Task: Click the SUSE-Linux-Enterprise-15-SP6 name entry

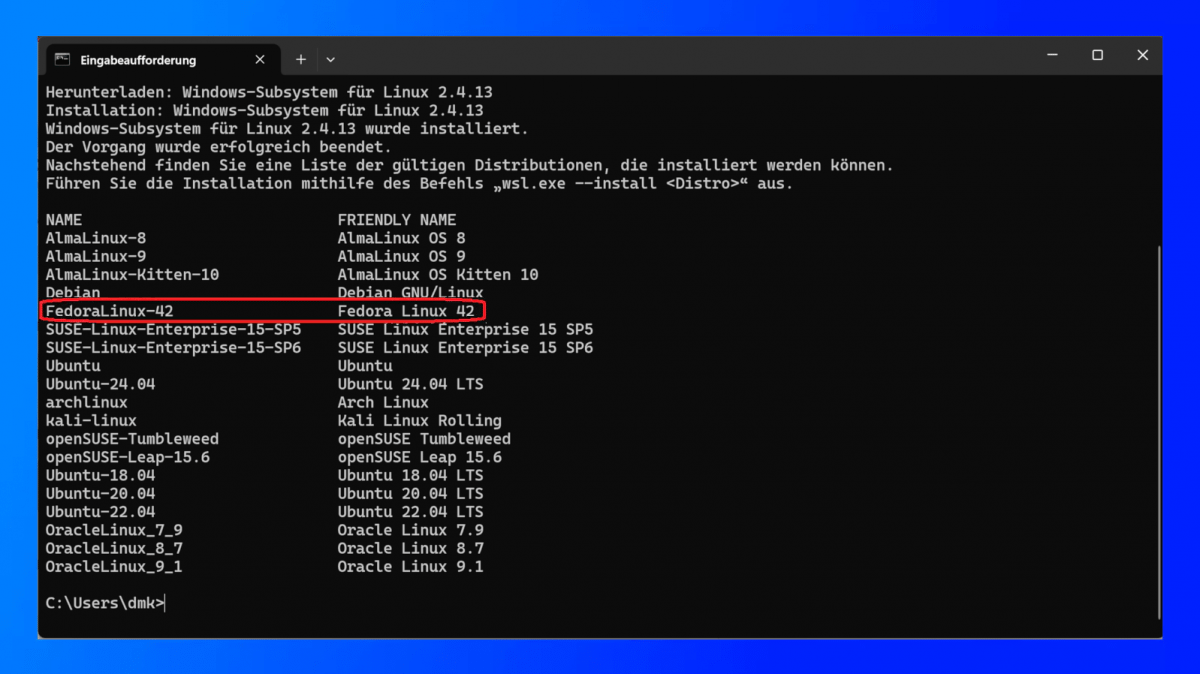Action: pos(173,348)
